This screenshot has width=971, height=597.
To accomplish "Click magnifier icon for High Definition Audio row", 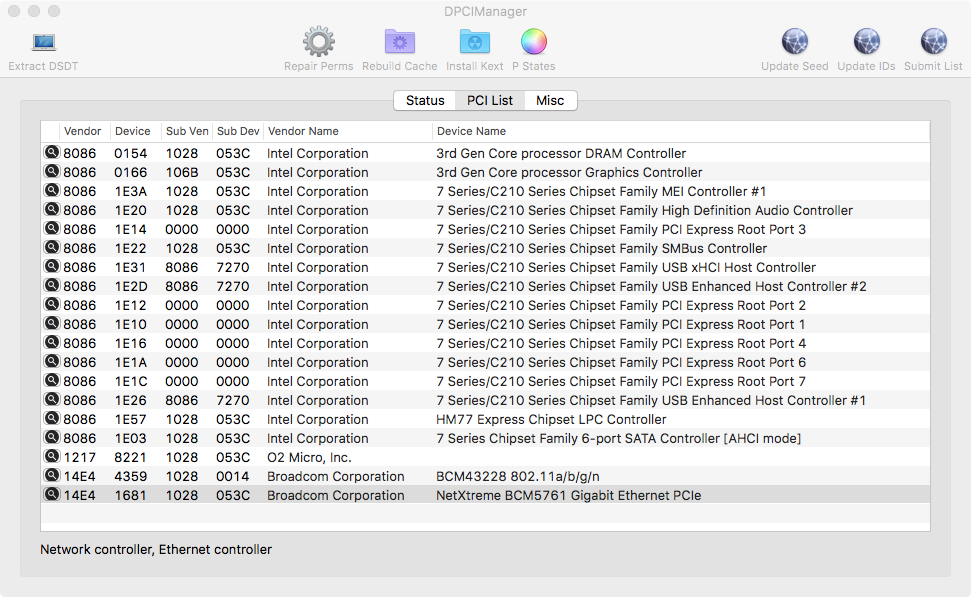I will [x=52, y=209].
